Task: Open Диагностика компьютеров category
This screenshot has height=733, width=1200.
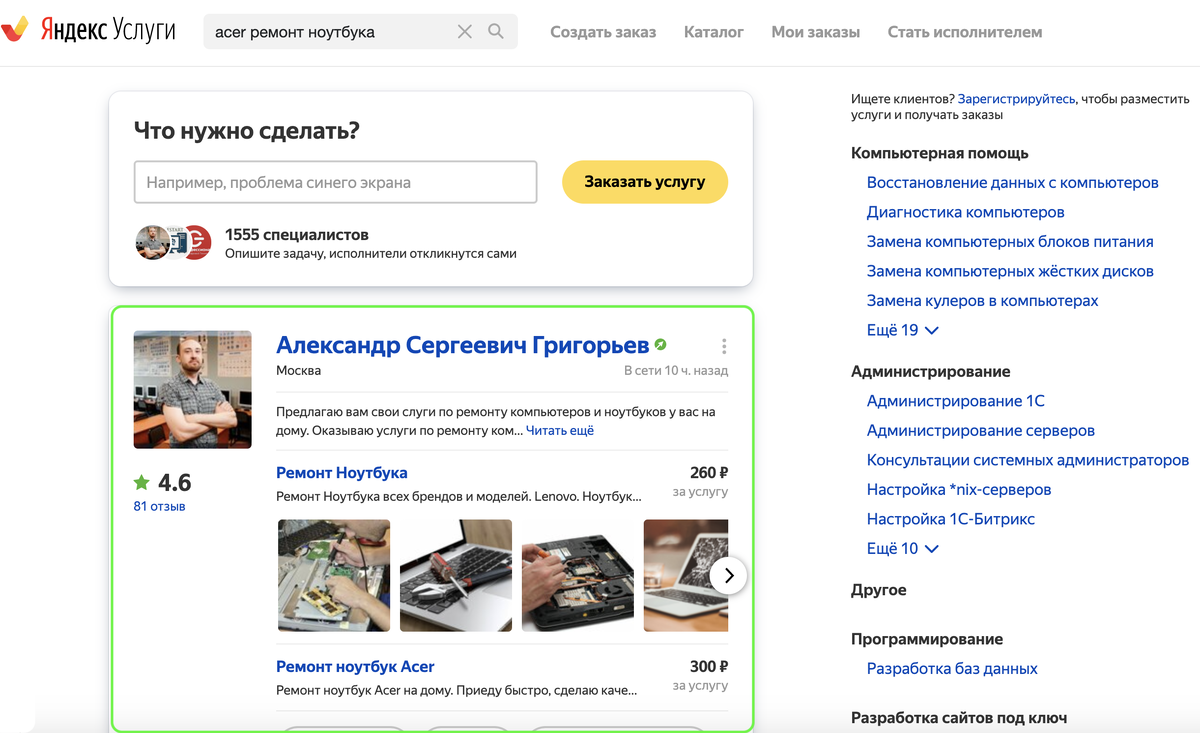Action: pyautogui.click(x=966, y=212)
